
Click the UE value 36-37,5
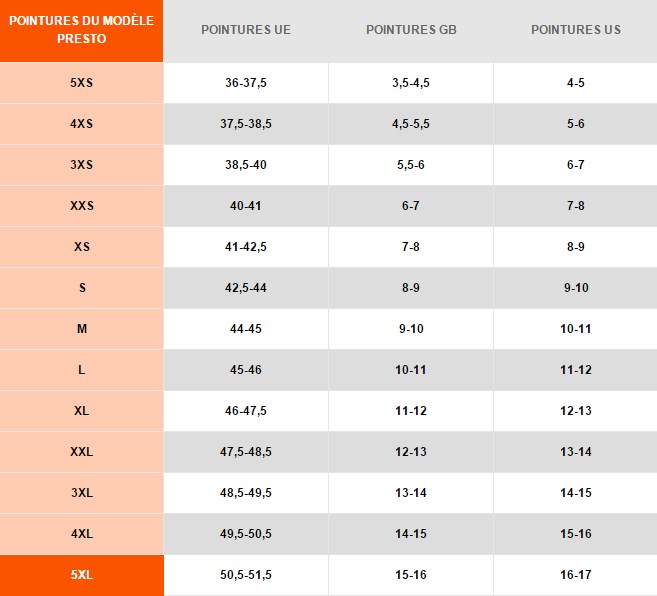click(246, 83)
